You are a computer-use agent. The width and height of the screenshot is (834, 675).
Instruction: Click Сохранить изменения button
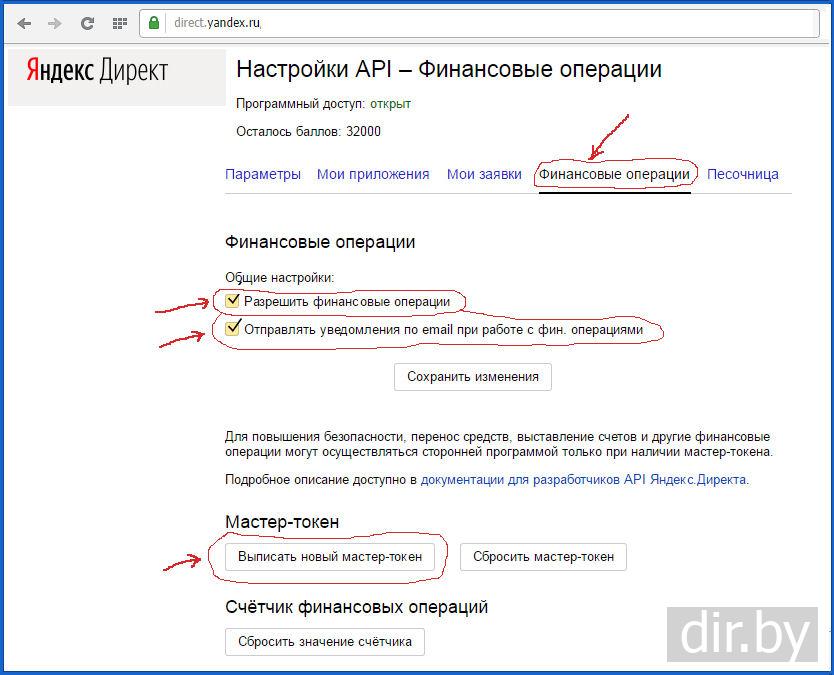tap(473, 377)
